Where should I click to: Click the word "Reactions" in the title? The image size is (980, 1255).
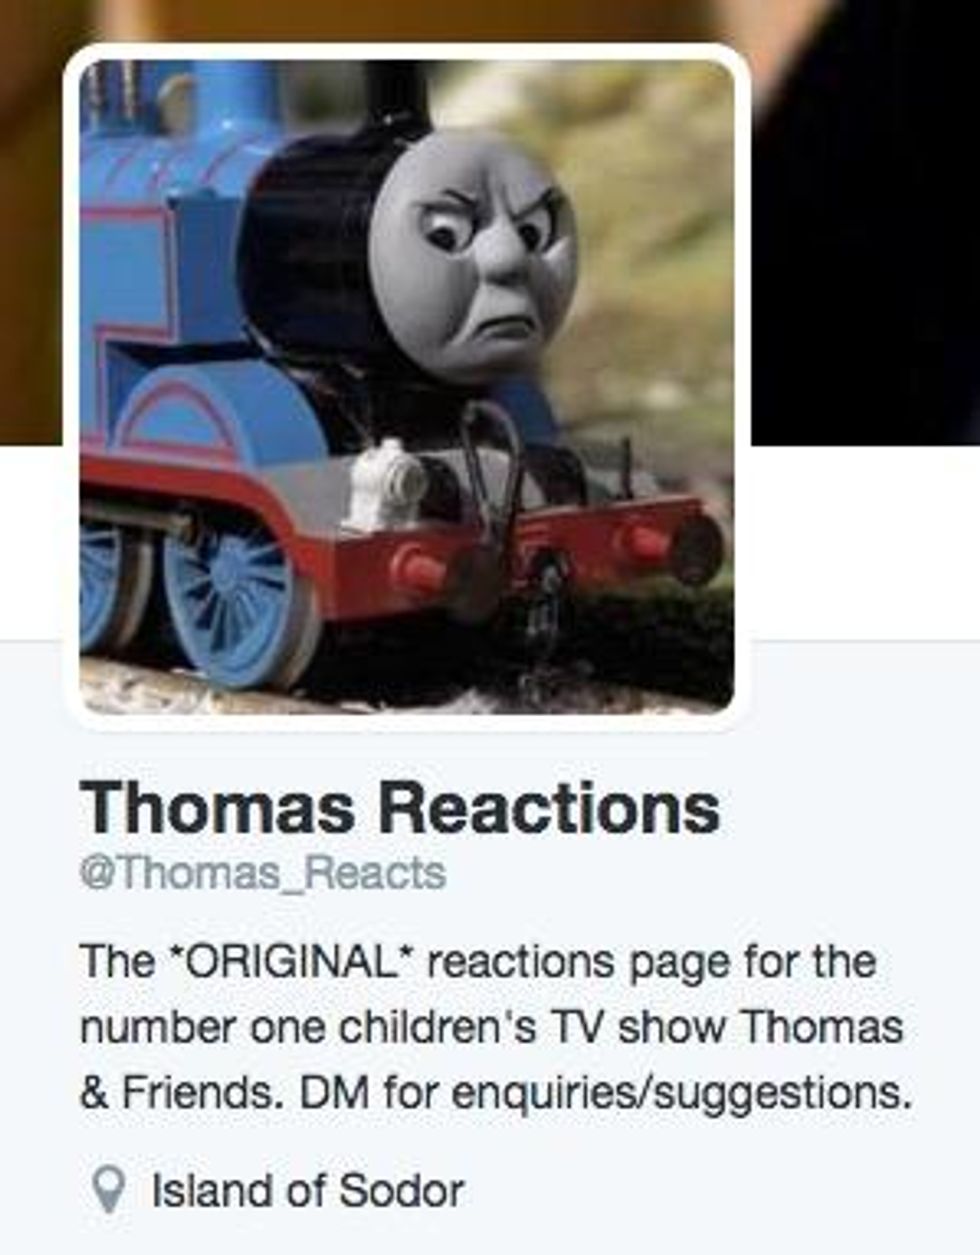552,807
